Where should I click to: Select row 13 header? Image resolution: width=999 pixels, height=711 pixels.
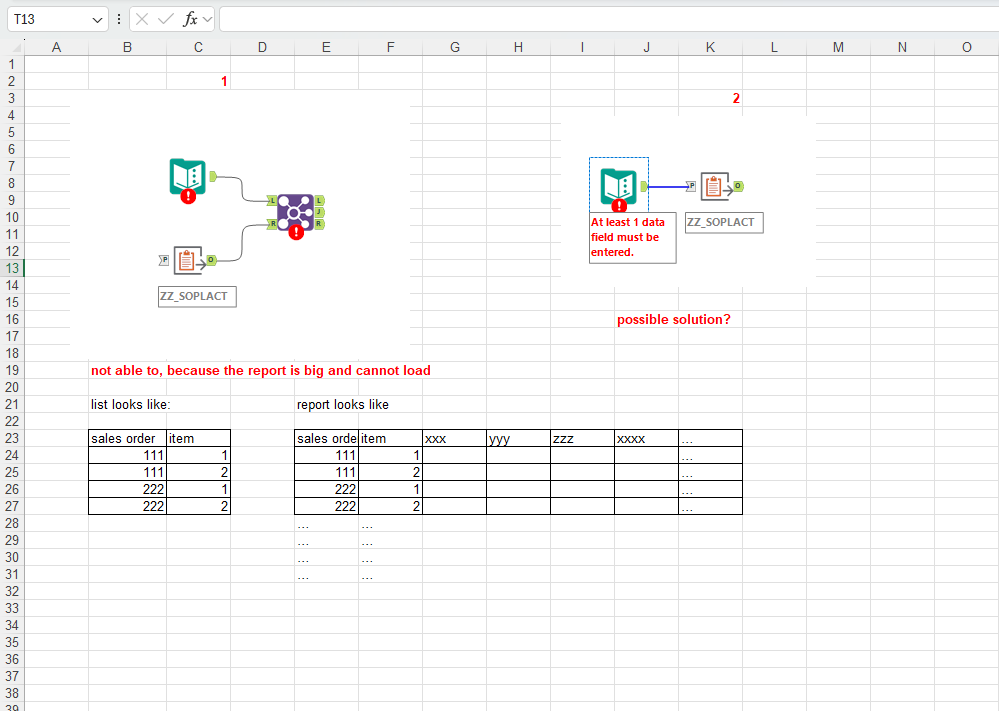point(12,268)
